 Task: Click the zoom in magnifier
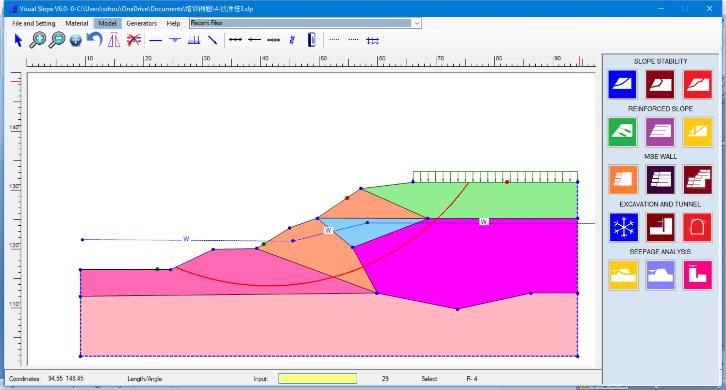(x=38, y=40)
